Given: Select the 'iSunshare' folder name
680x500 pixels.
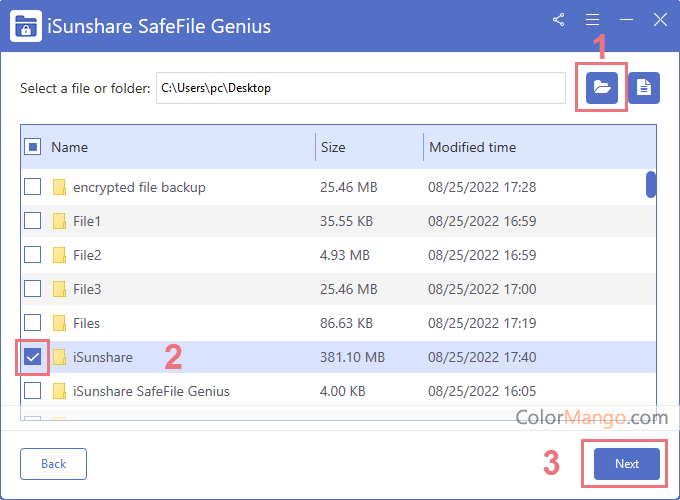Looking at the screenshot, I should coord(103,357).
